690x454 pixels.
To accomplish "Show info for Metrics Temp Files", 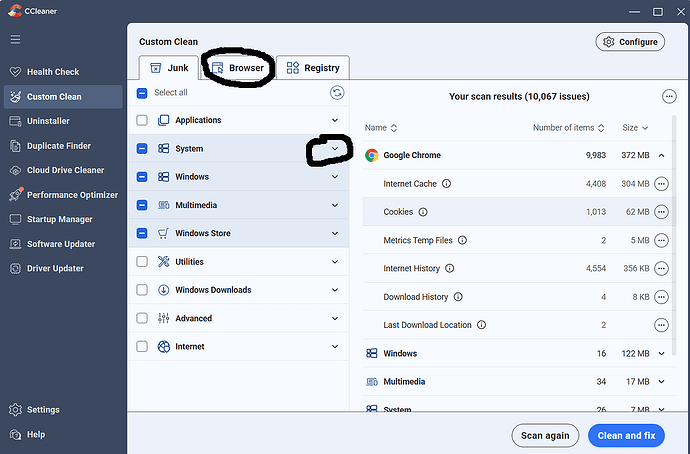I will tap(462, 240).
